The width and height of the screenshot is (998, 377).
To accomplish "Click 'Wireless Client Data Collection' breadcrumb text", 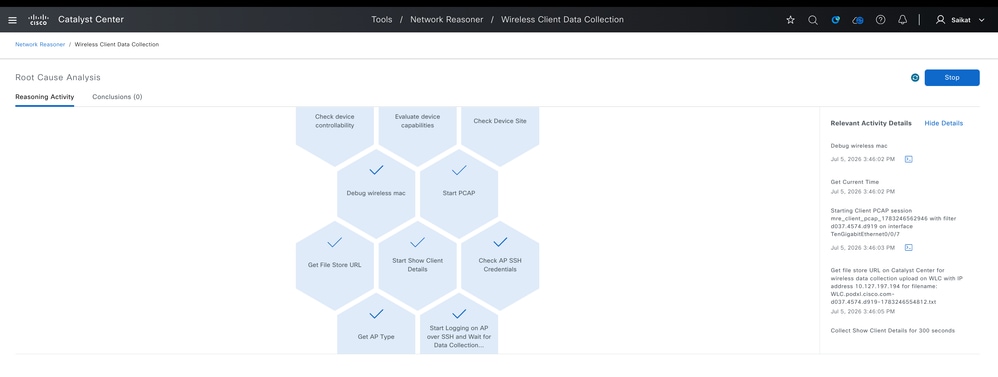I will (x=116, y=45).
